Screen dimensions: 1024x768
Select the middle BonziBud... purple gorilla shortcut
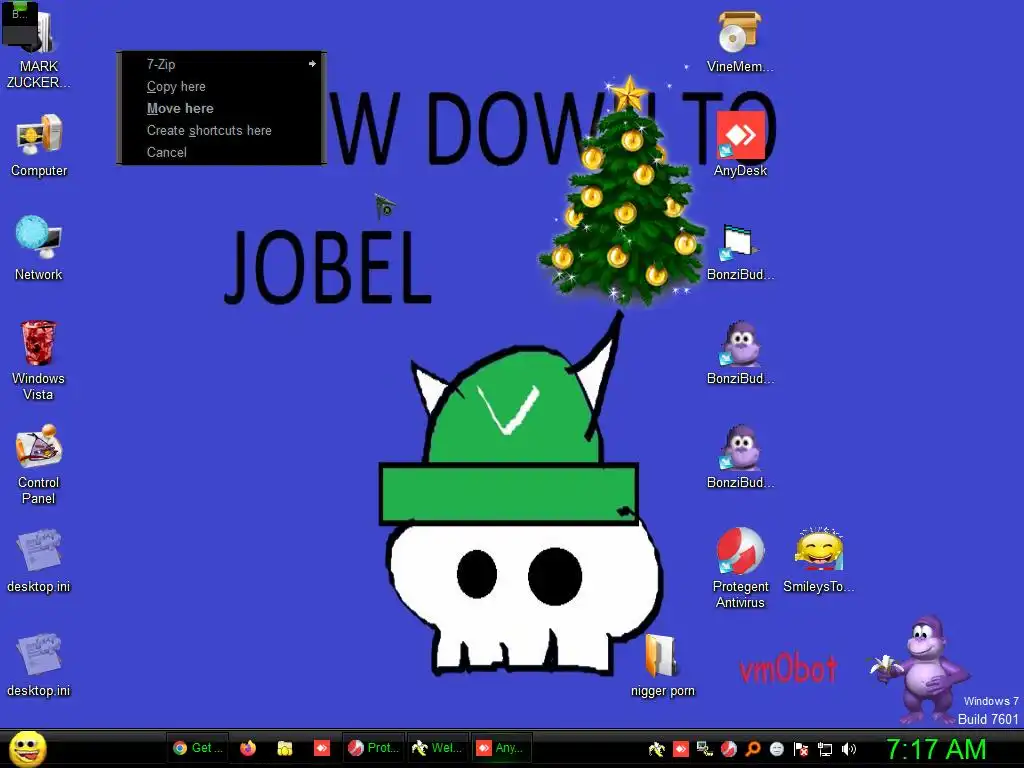point(740,353)
